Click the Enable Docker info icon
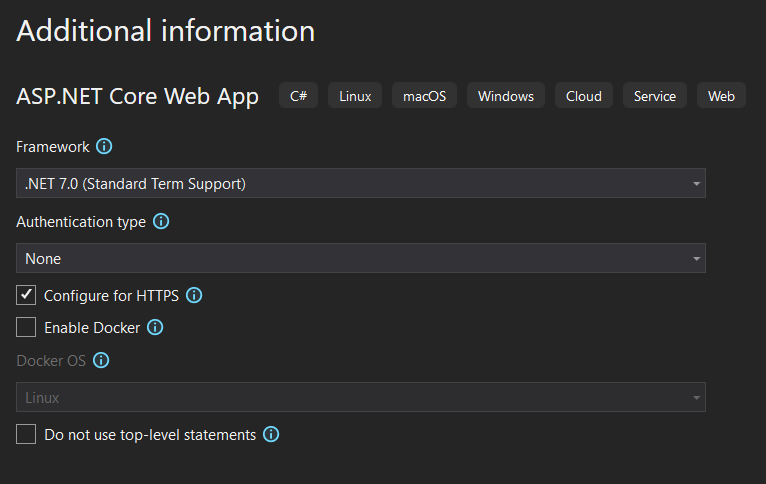Screen dimensions: 766x484 155,327
